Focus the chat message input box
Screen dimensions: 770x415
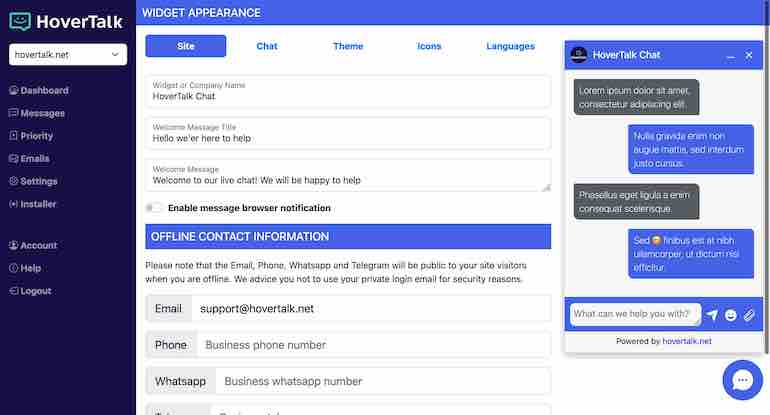(635, 314)
